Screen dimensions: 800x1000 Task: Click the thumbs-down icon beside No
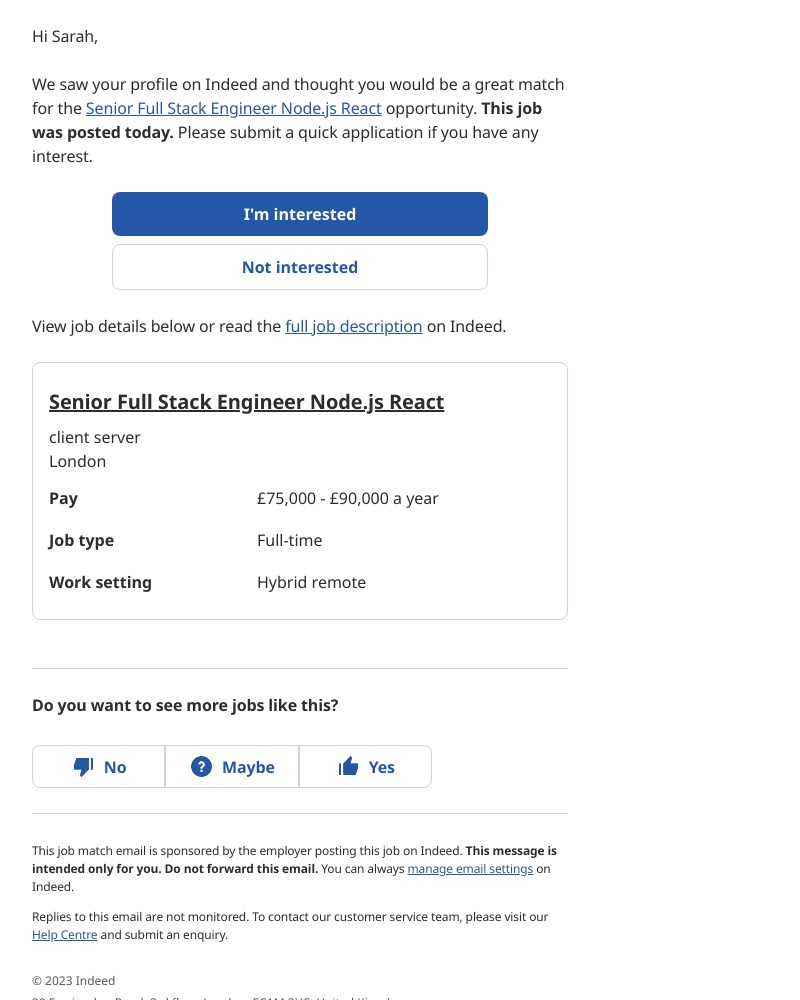click(84, 766)
